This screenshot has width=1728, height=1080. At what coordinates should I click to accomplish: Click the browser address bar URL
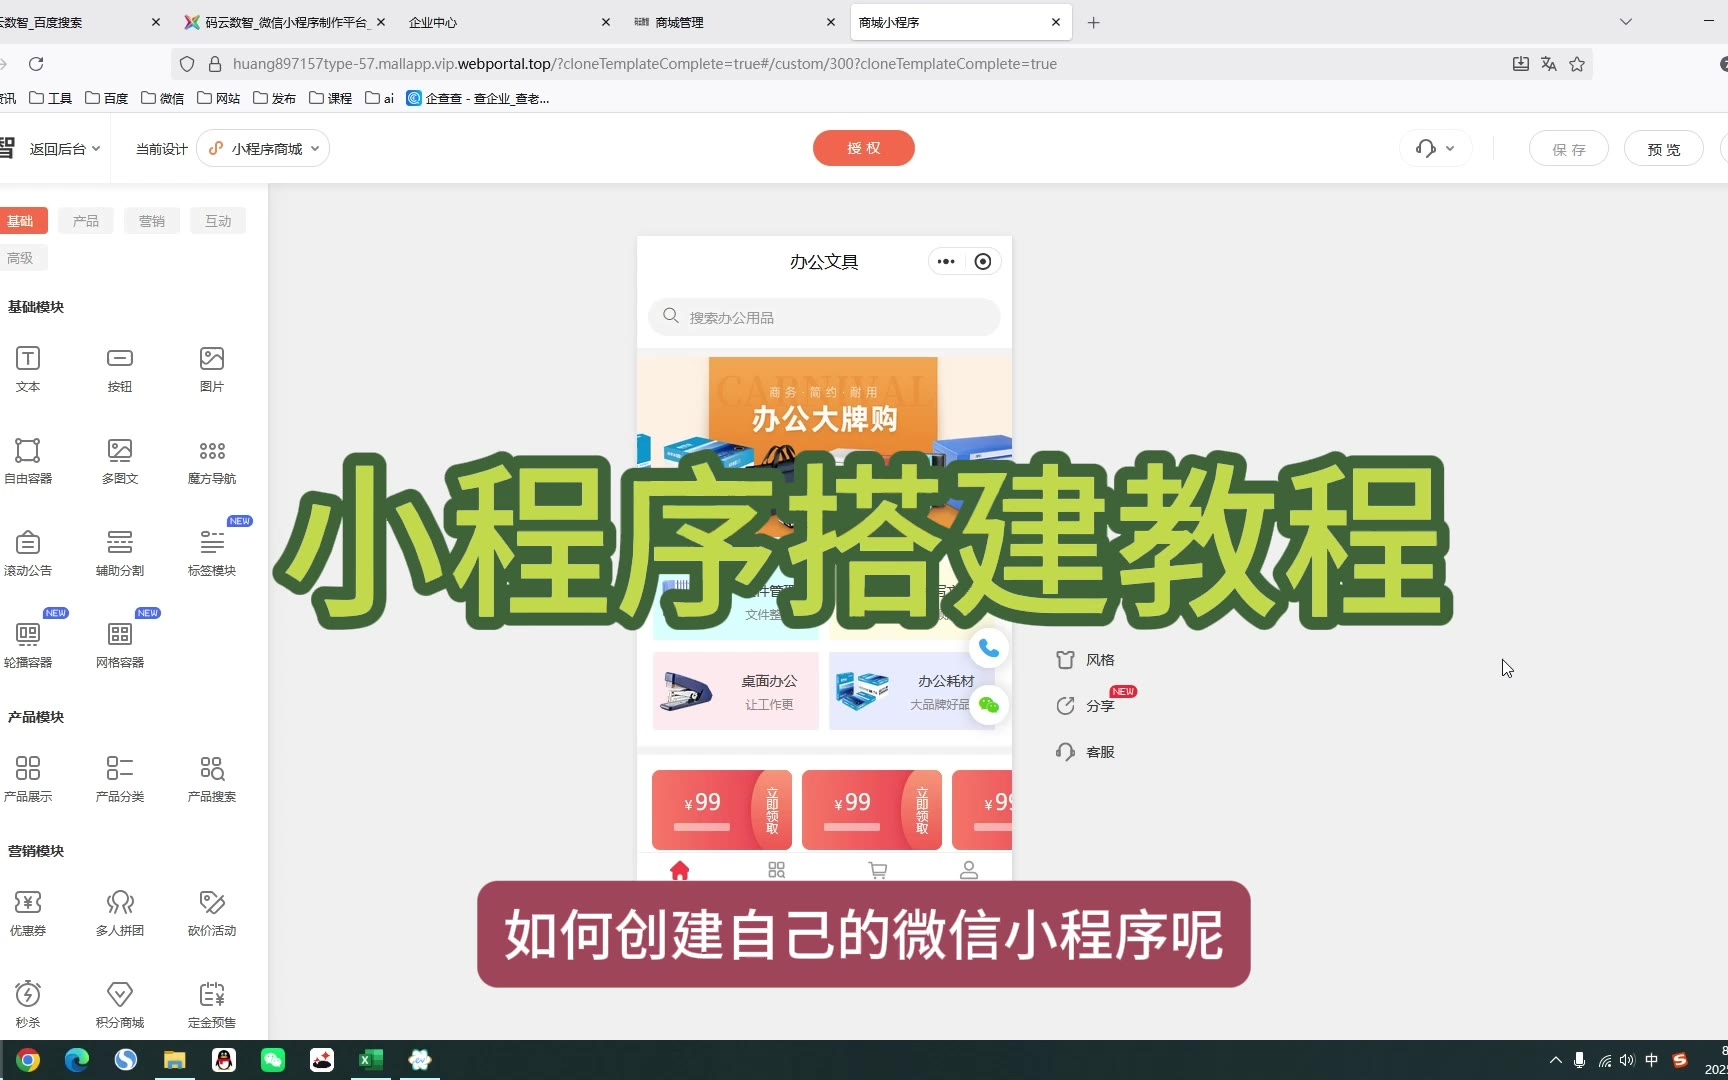tap(645, 64)
